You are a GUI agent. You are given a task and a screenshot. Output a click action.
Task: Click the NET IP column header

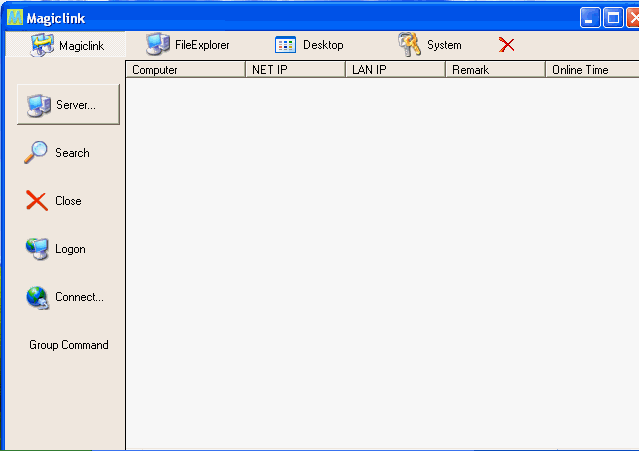(295, 70)
